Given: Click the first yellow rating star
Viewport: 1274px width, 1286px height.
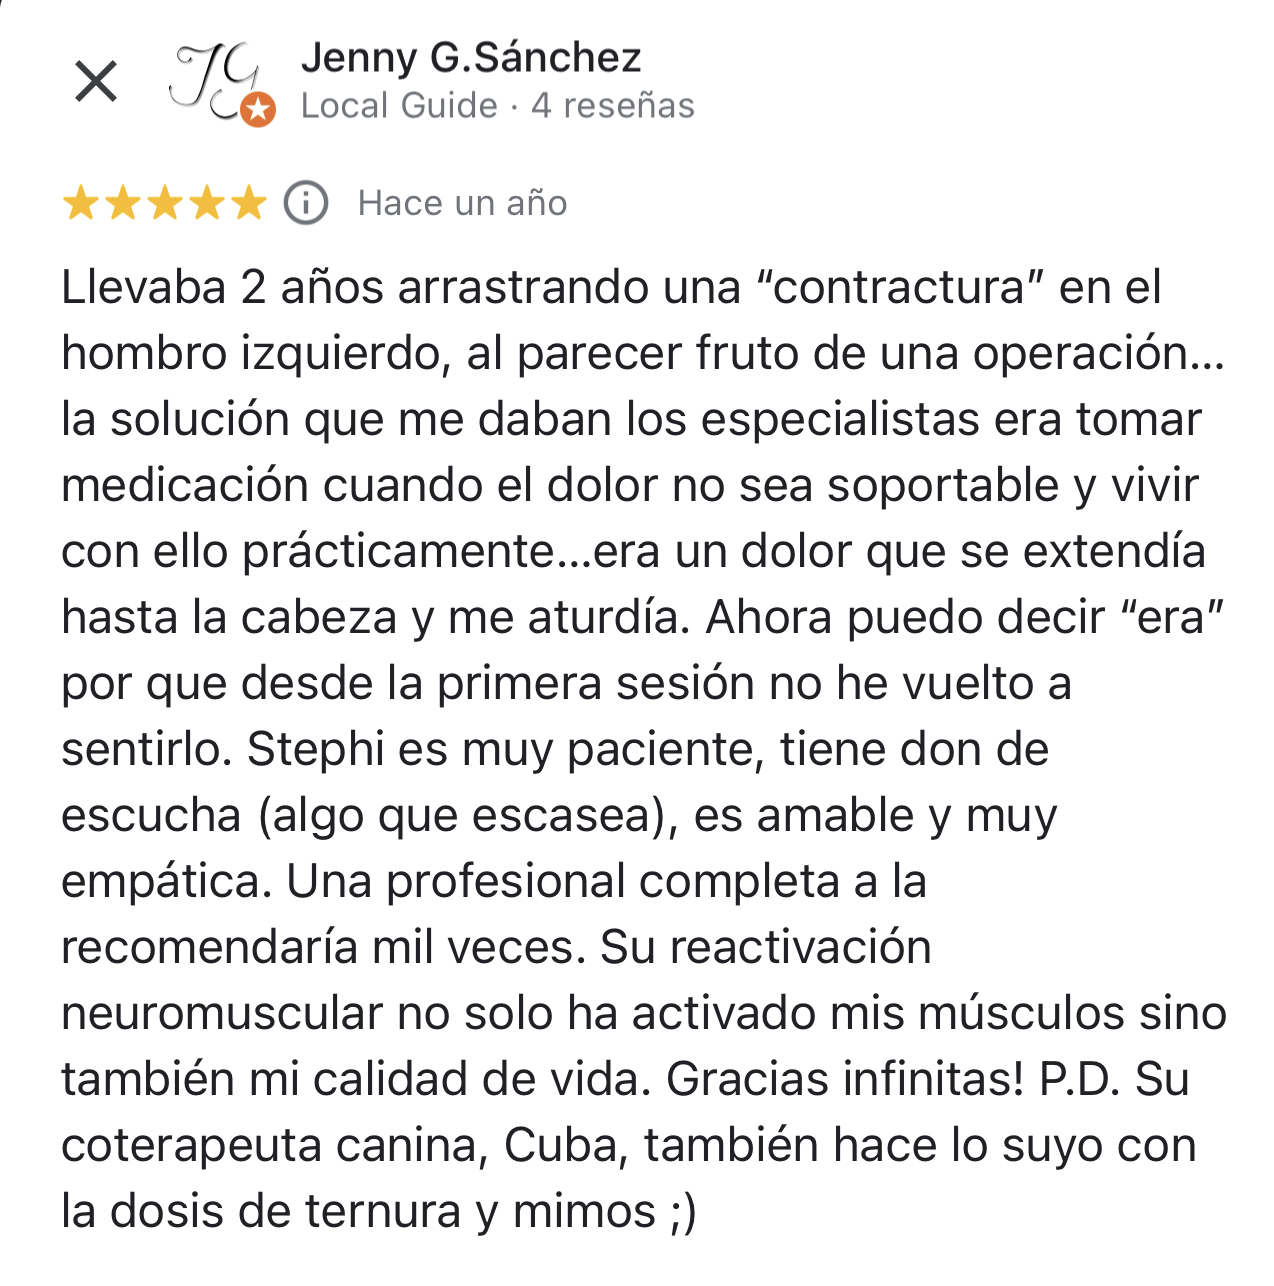Looking at the screenshot, I should pos(80,204).
